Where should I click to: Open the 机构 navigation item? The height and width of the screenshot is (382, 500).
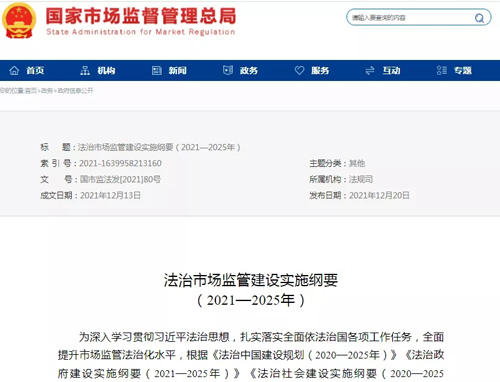pos(106,70)
